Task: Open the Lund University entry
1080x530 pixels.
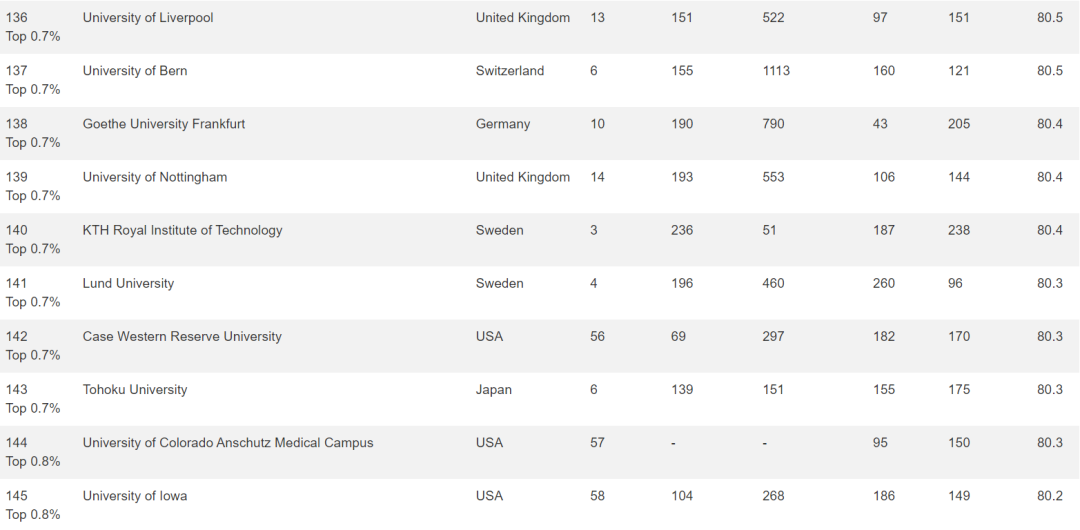Action: (128, 283)
